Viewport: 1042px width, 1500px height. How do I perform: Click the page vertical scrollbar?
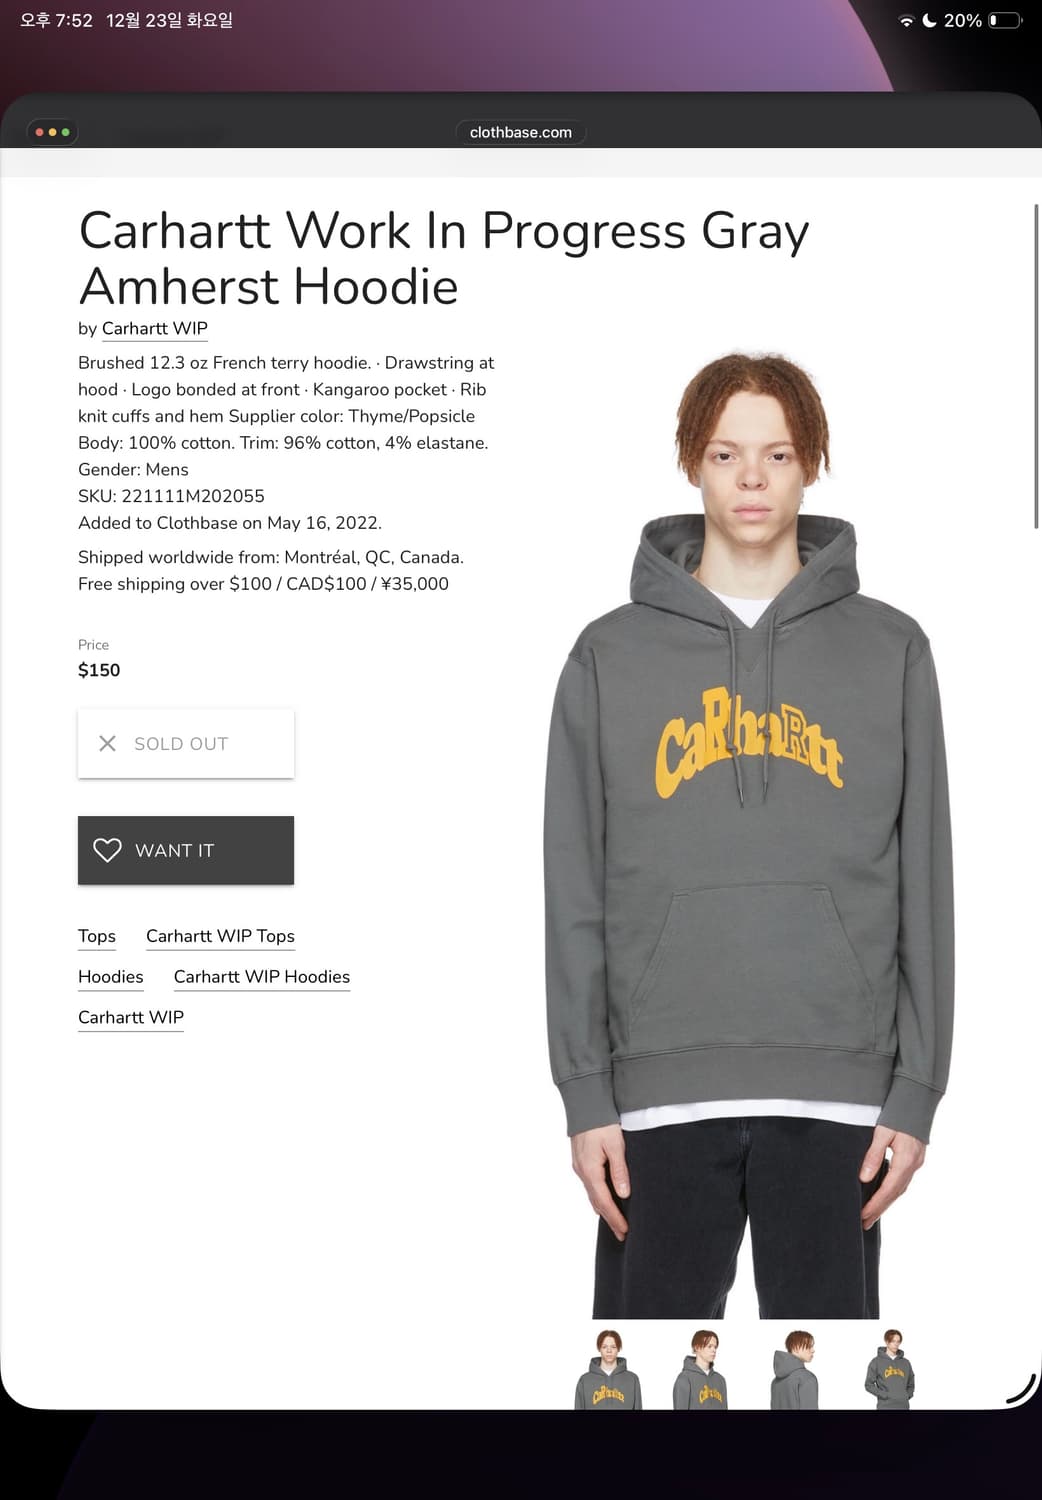tap(1036, 366)
